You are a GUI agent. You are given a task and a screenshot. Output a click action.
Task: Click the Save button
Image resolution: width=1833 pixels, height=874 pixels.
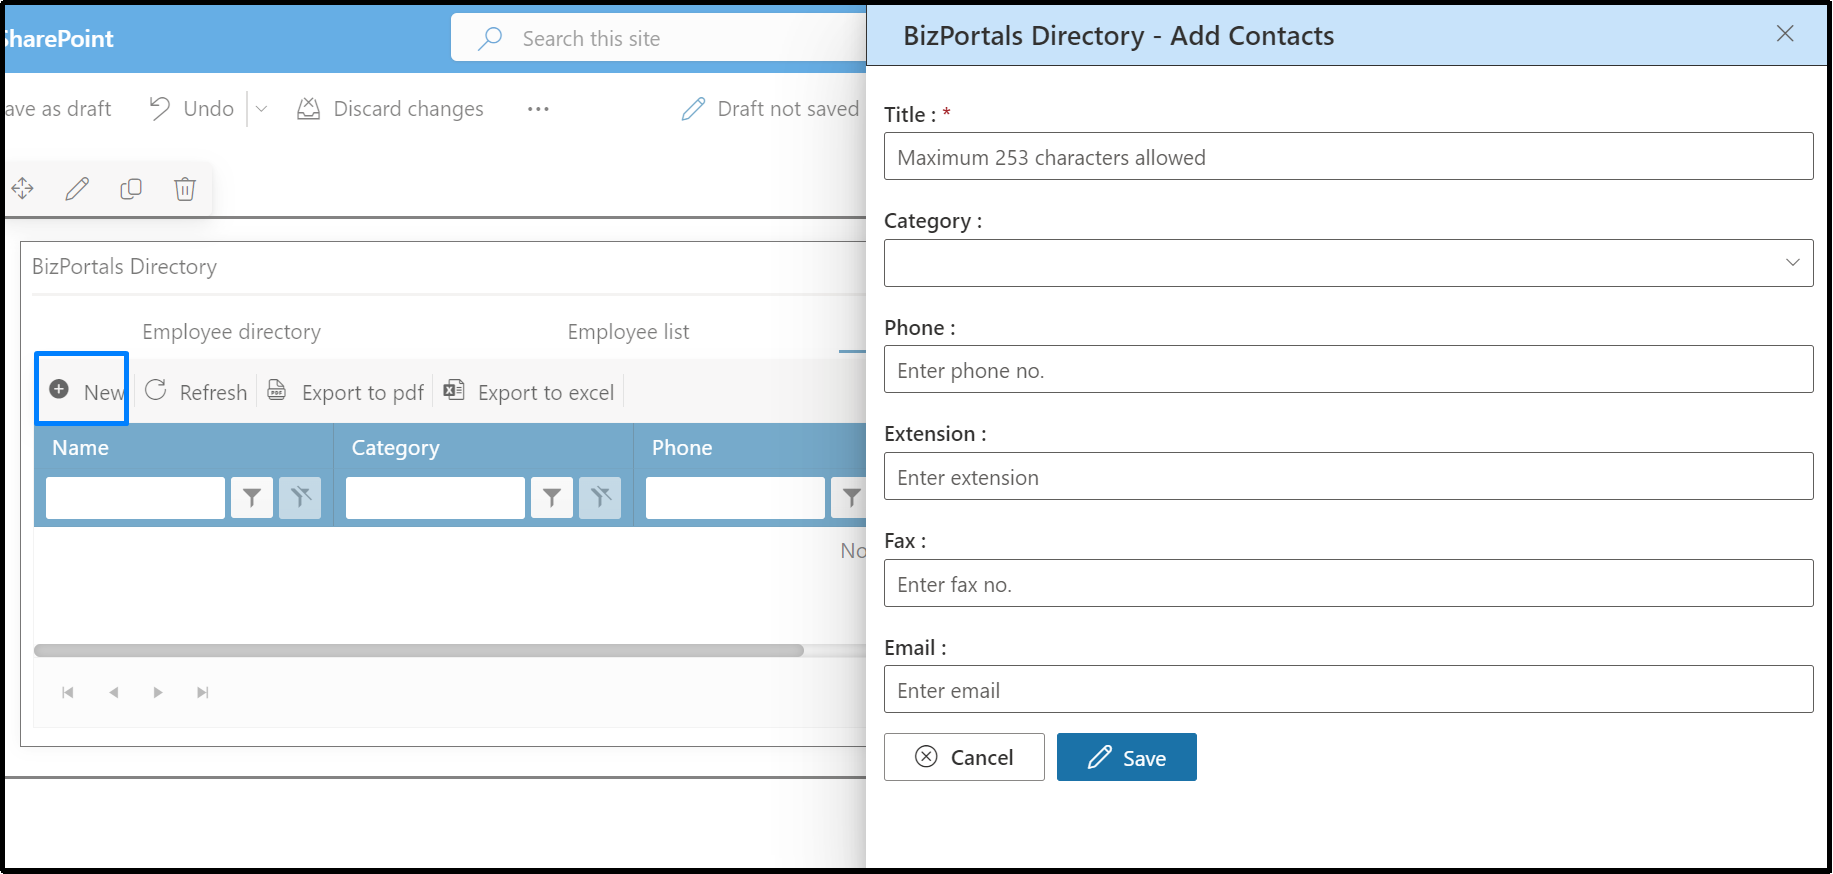(1126, 757)
